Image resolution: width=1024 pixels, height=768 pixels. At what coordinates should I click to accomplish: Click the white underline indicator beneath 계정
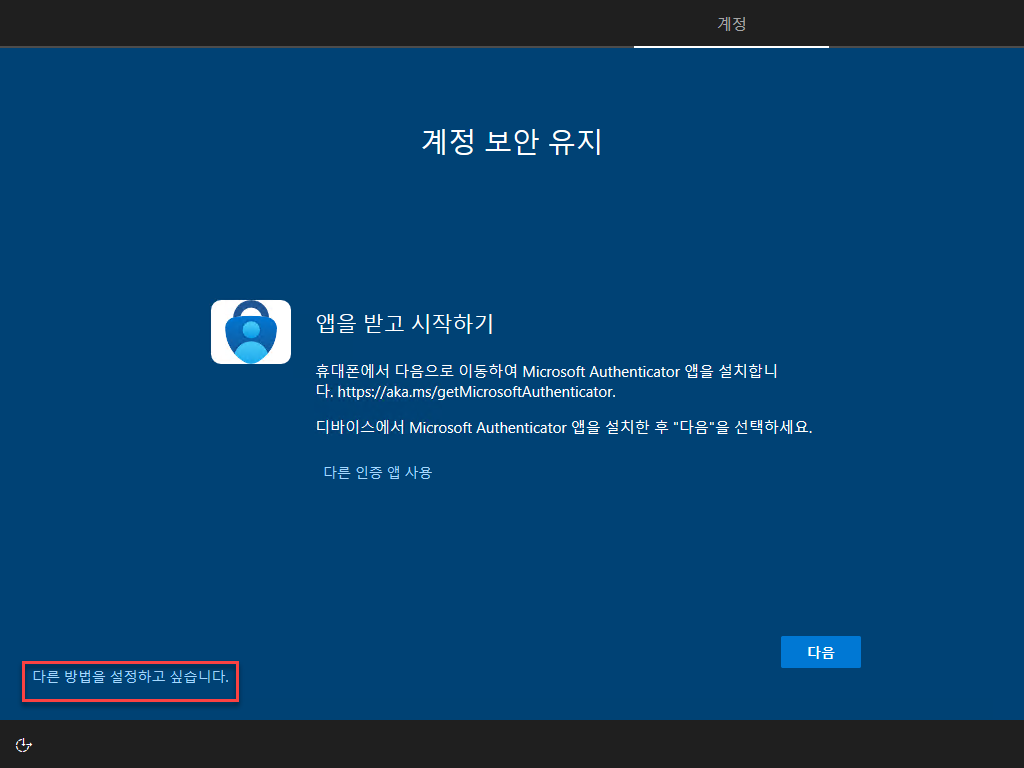coord(731,45)
